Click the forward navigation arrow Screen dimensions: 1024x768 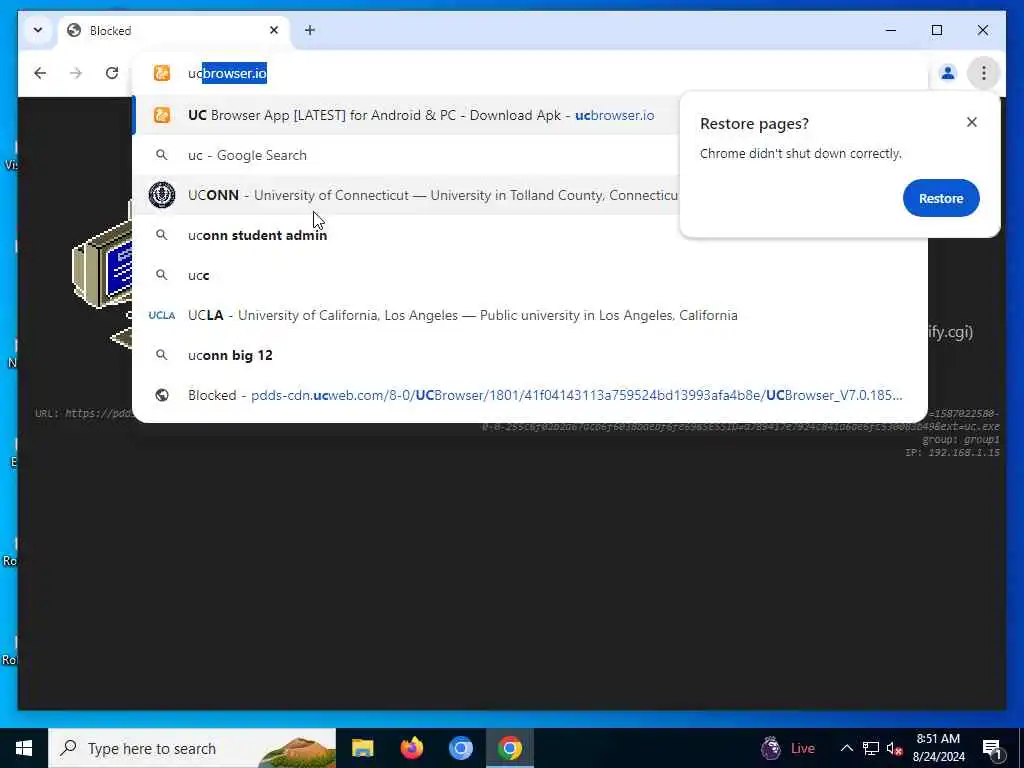click(x=76, y=73)
